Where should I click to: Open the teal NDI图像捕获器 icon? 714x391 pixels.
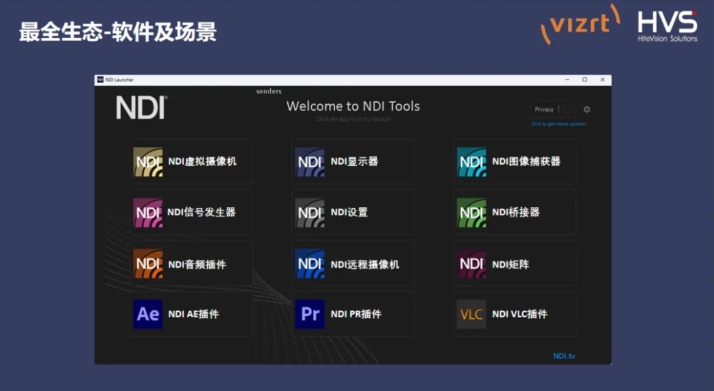pyautogui.click(x=471, y=162)
